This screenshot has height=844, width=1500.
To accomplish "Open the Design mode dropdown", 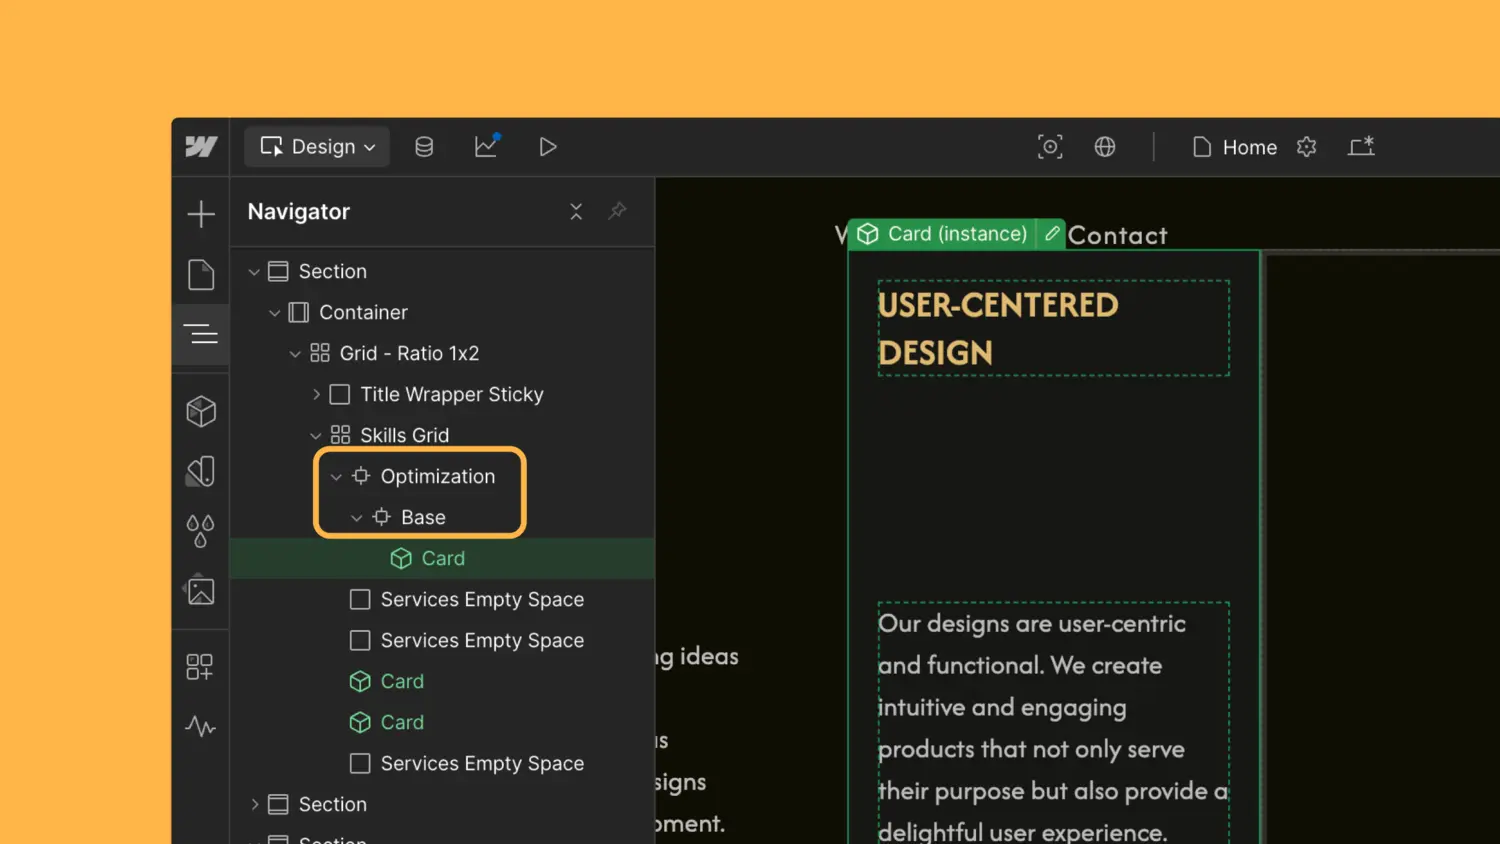I will [x=317, y=147].
